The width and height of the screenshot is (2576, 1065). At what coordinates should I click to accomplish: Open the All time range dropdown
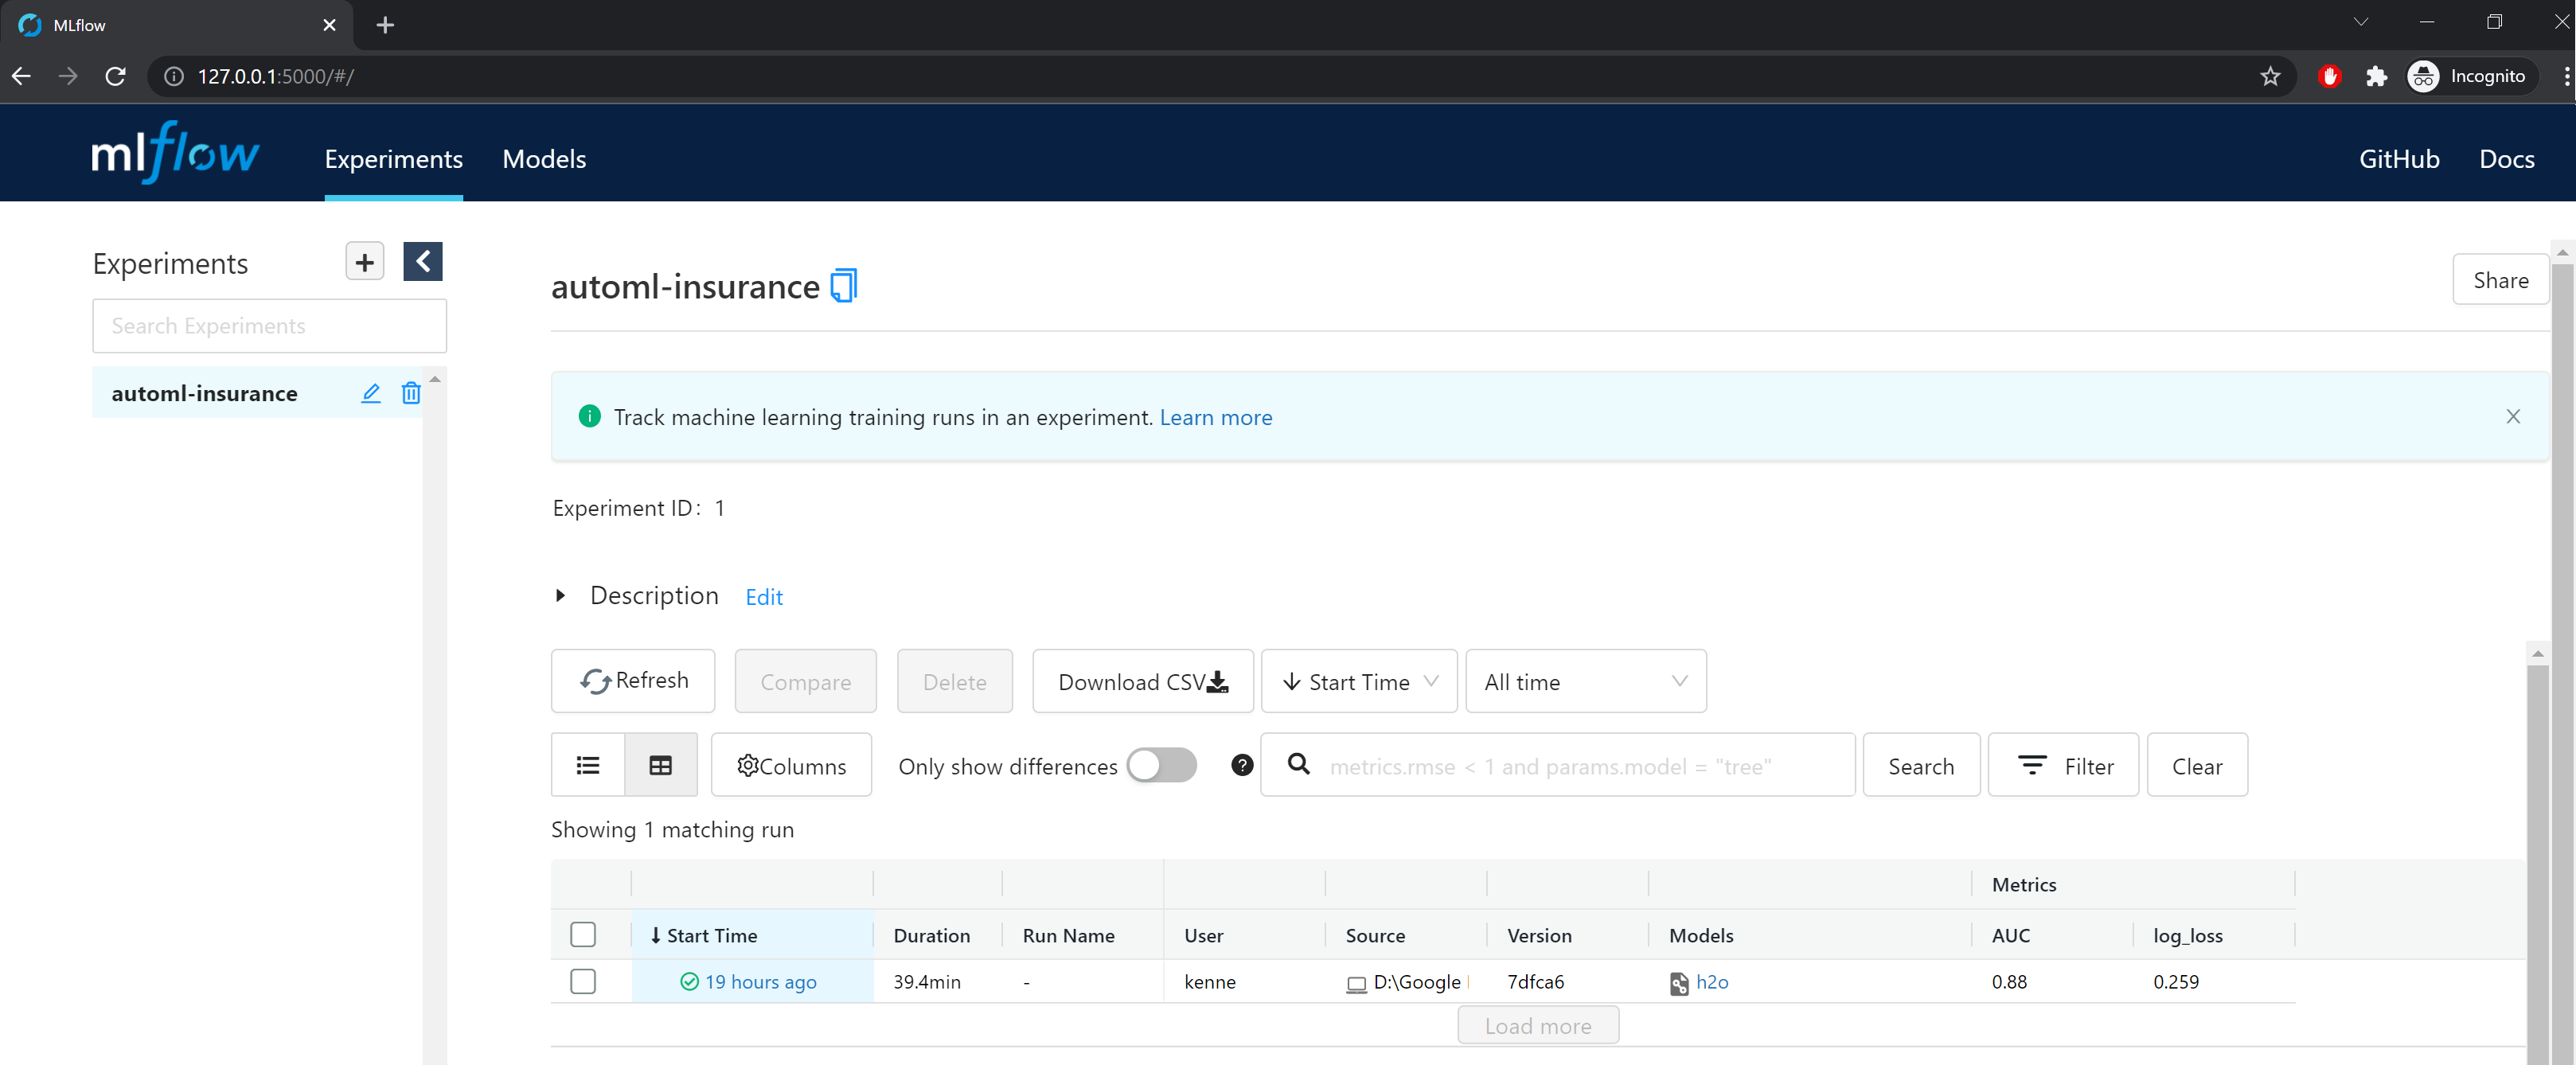point(1585,681)
